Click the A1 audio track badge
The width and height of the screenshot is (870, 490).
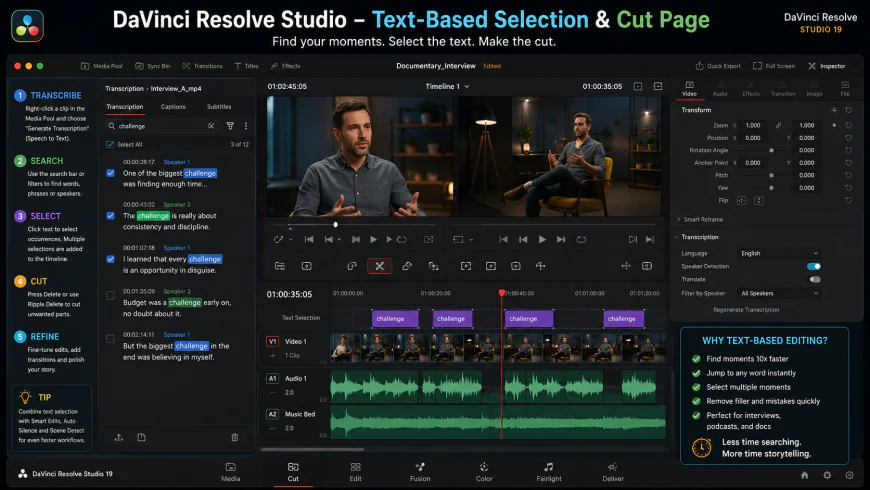click(272, 378)
